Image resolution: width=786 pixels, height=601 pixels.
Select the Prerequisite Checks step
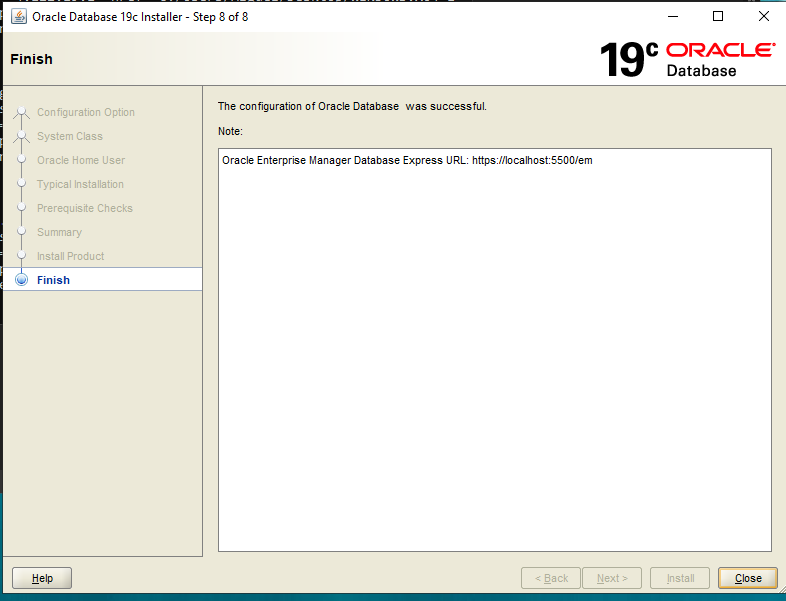[85, 208]
